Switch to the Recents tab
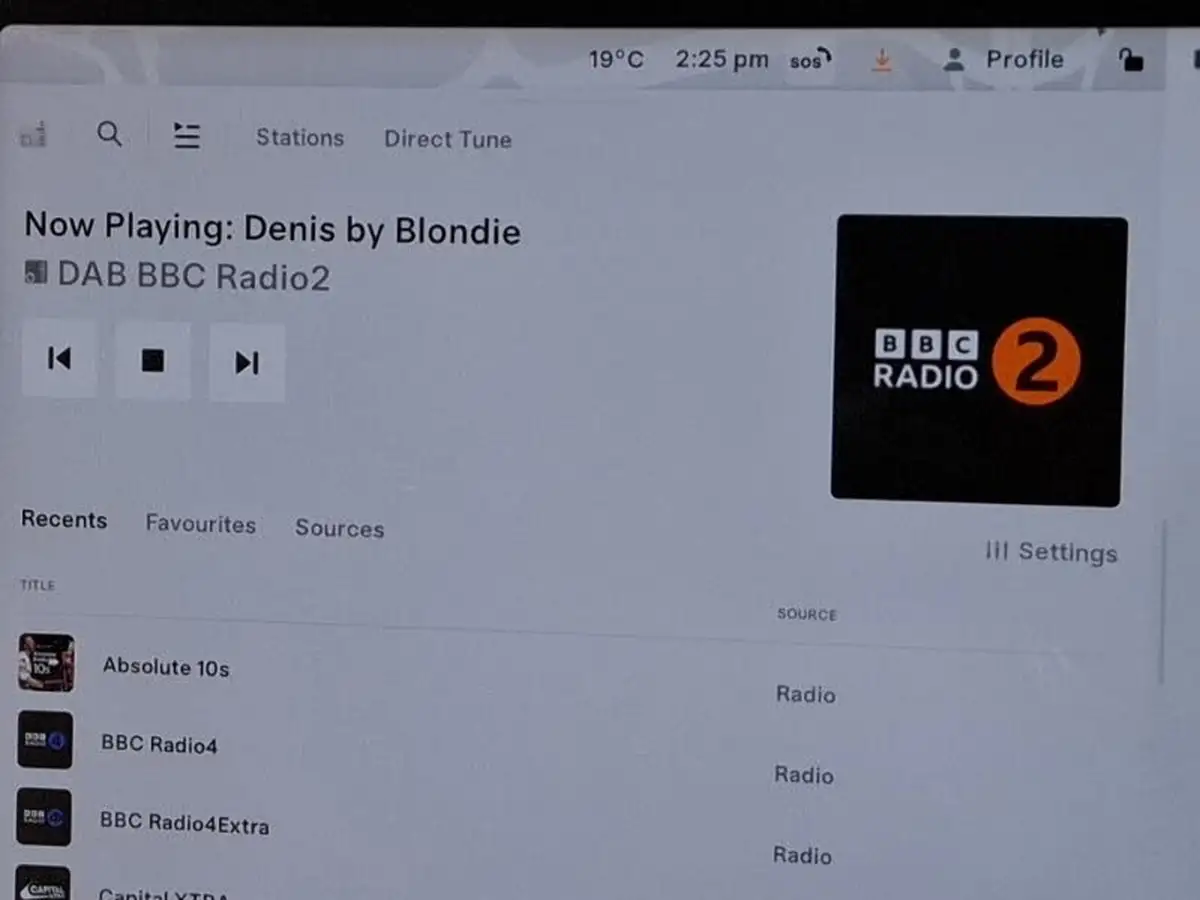Viewport: 1200px width, 900px height. pos(64,520)
